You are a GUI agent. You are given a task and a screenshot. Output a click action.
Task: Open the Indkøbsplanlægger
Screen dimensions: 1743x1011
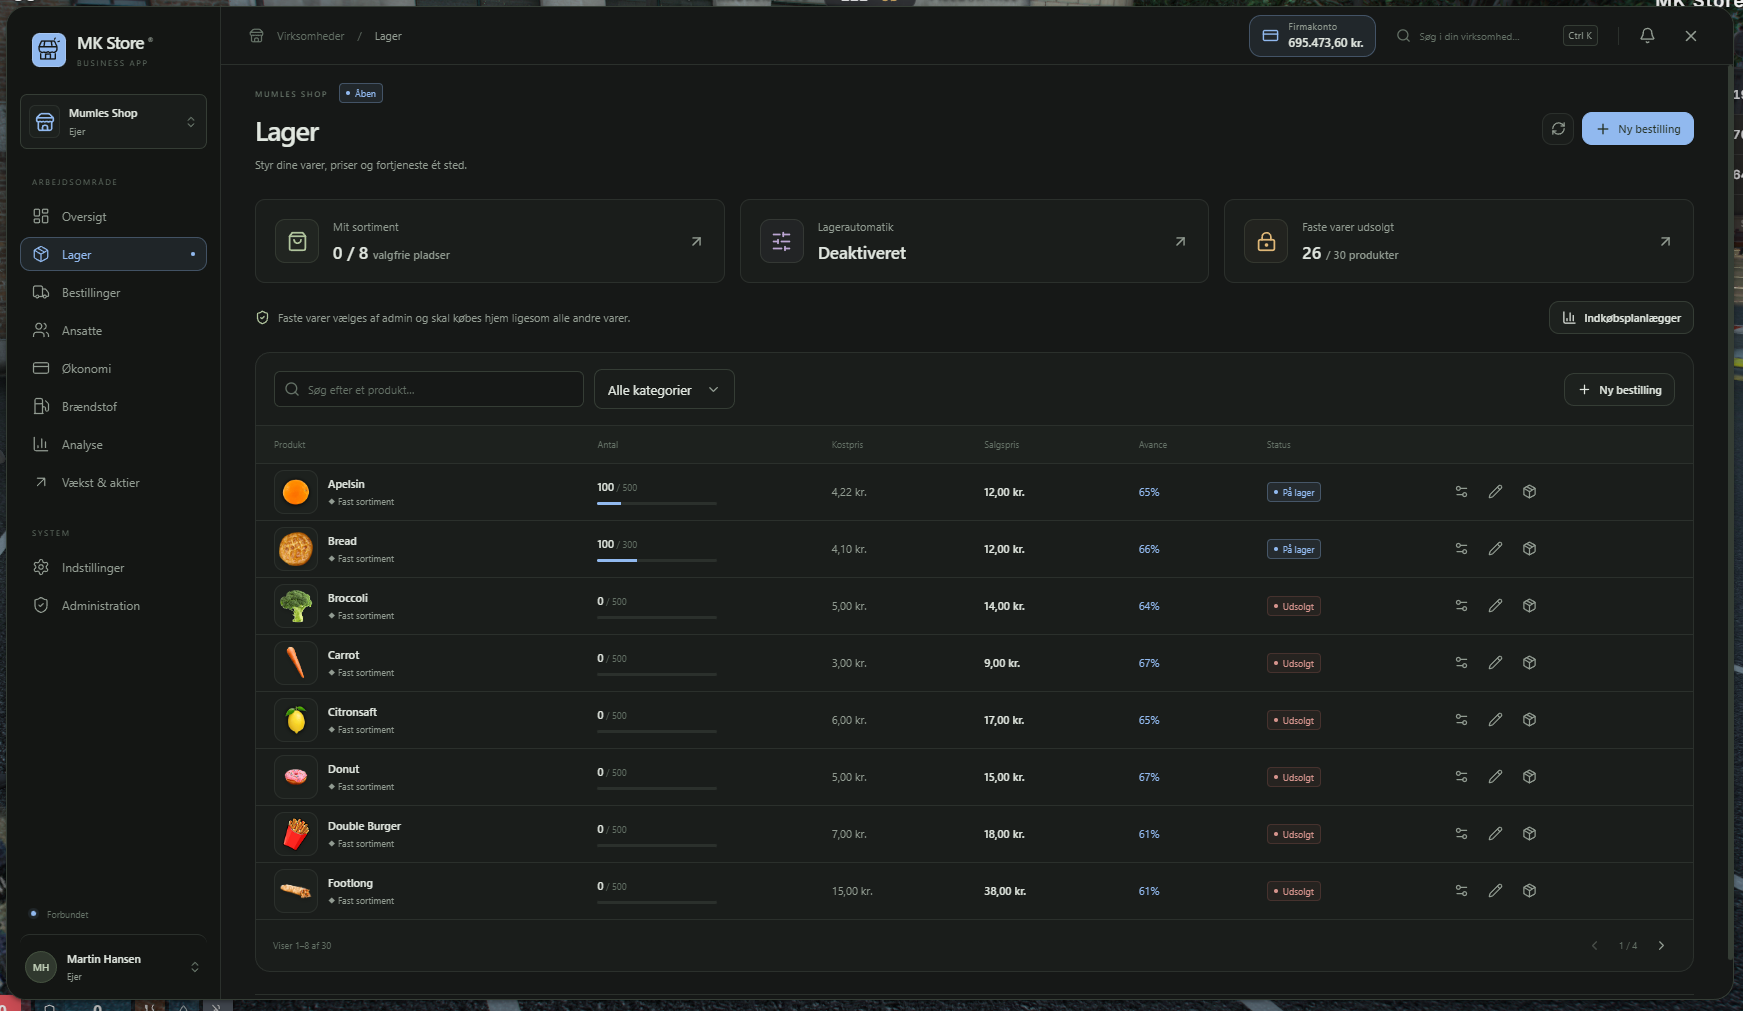1621,318
